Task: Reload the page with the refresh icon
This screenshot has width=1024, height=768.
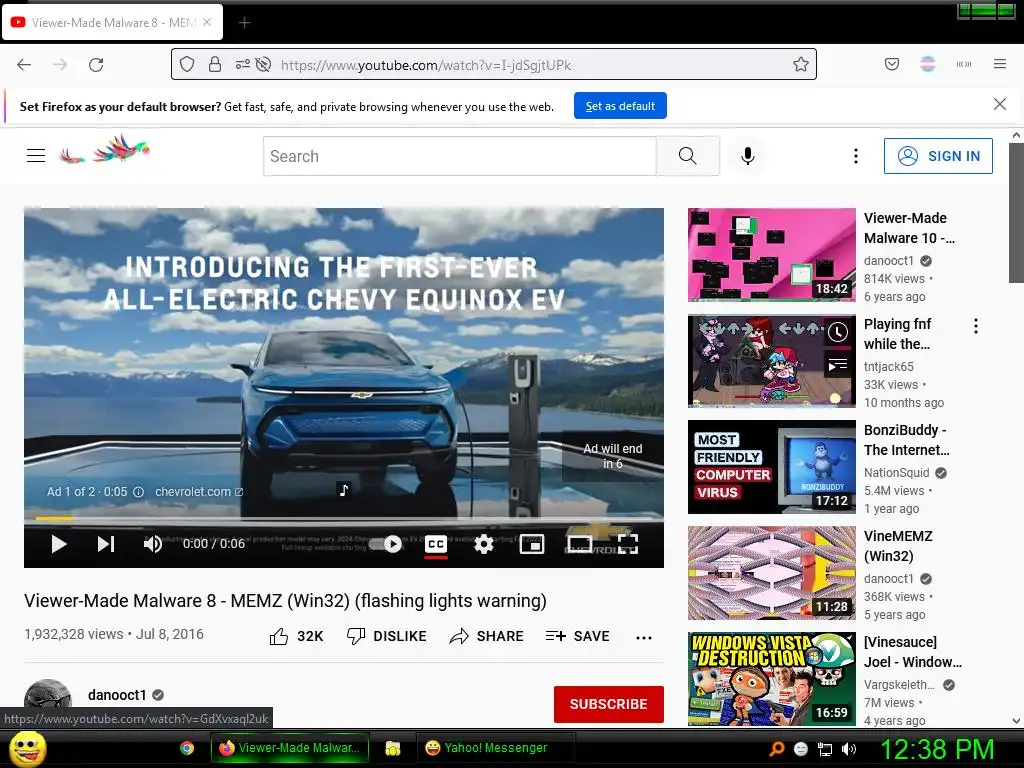Action: 96,65
